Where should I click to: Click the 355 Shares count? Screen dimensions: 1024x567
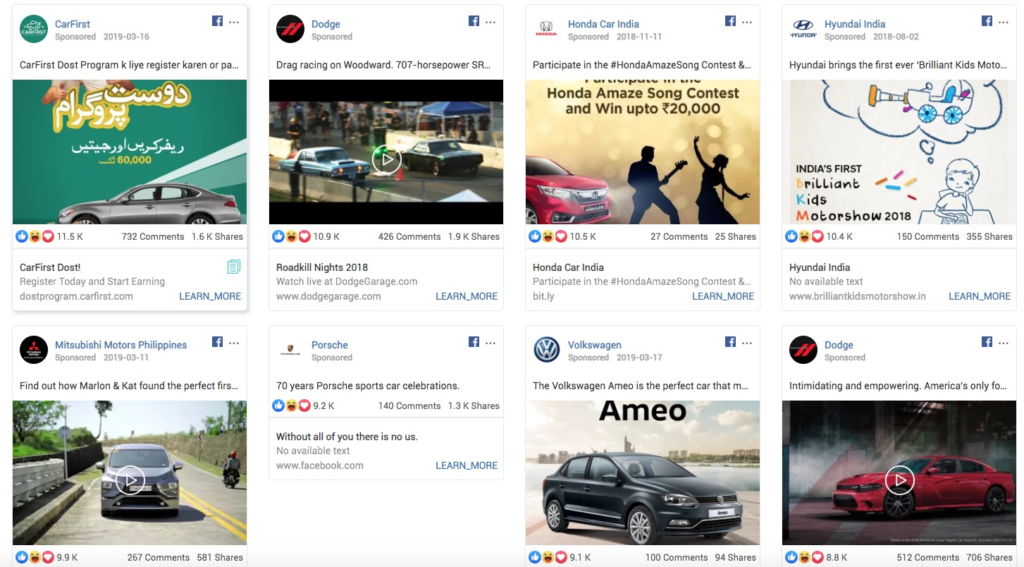click(x=989, y=236)
